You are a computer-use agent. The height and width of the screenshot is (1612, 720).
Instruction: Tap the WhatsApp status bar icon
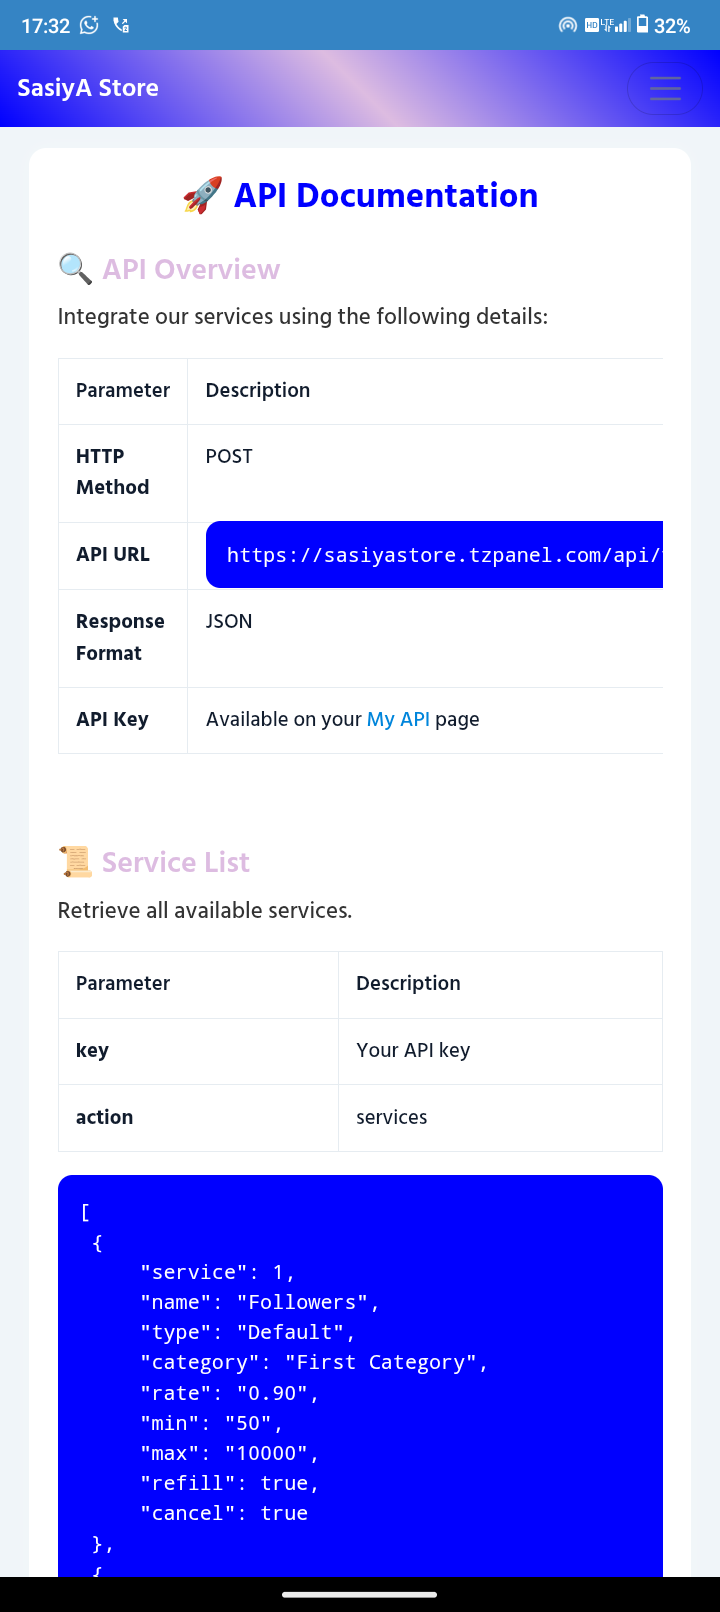click(89, 25)
